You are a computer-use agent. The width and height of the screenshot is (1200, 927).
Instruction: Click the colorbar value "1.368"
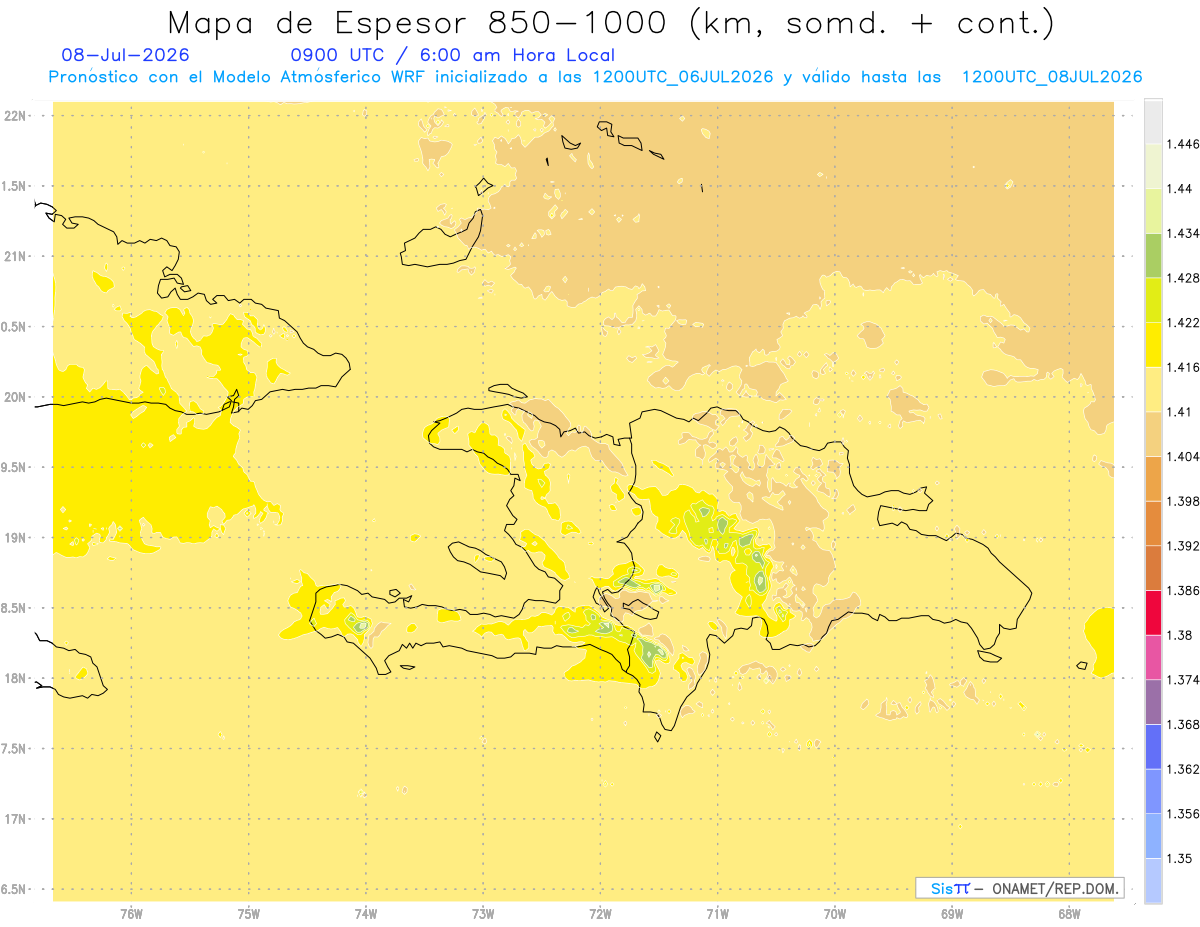(1183, 724)
